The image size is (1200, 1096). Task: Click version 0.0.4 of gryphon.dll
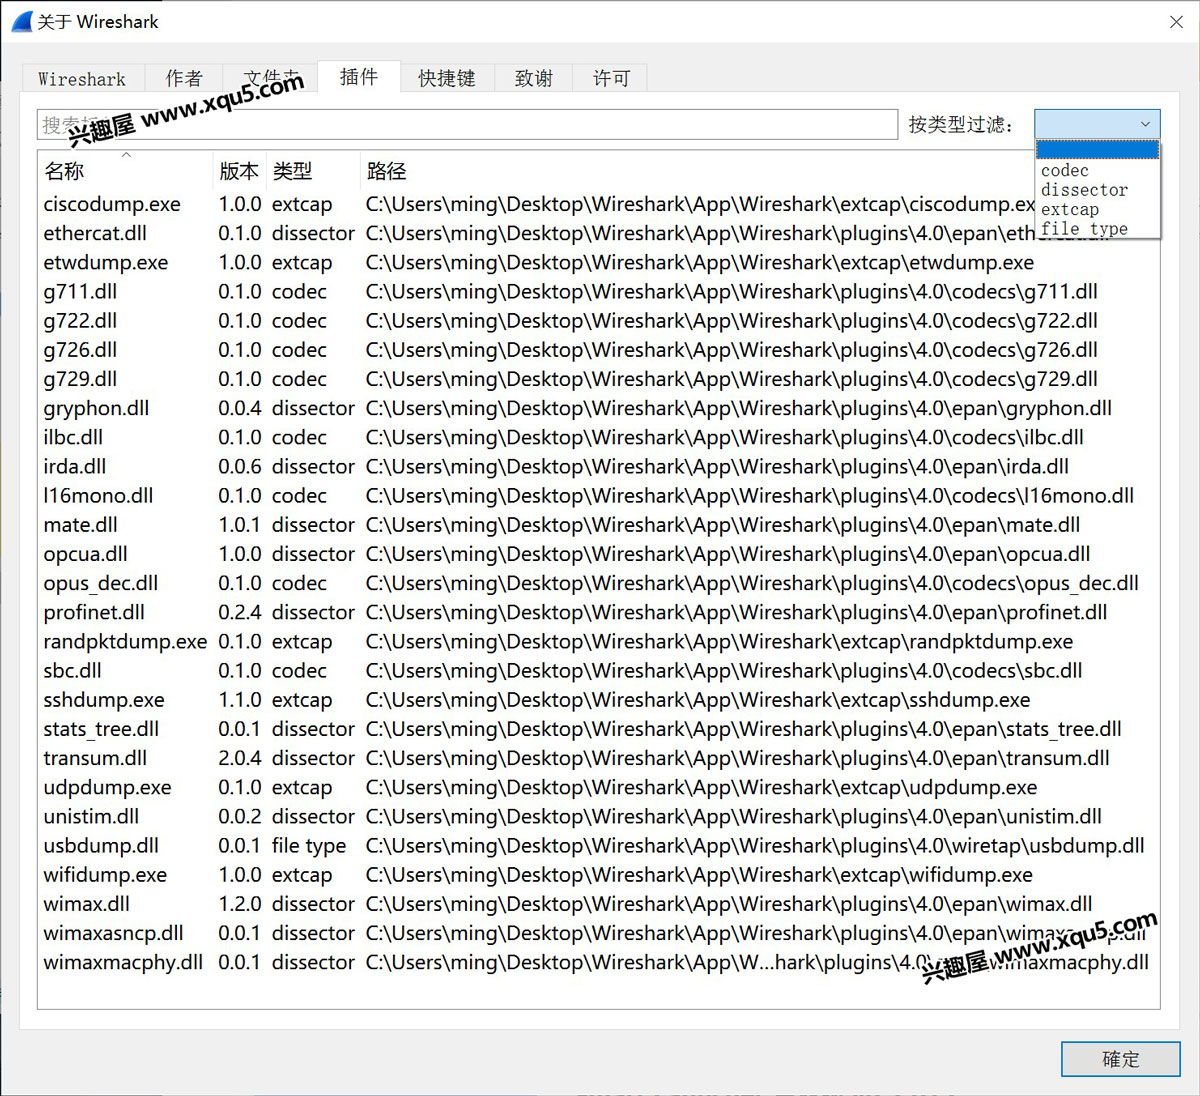click(240, 408)
